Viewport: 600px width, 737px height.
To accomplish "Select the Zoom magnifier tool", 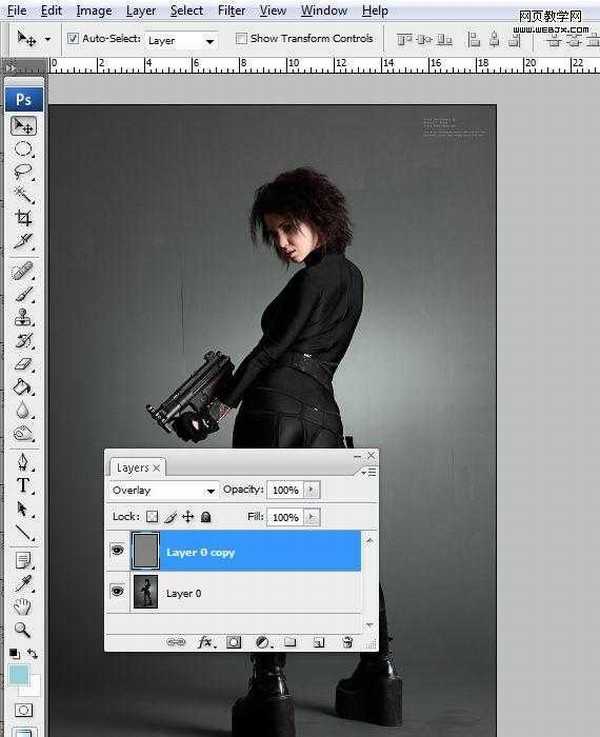I will click(23, 630).
